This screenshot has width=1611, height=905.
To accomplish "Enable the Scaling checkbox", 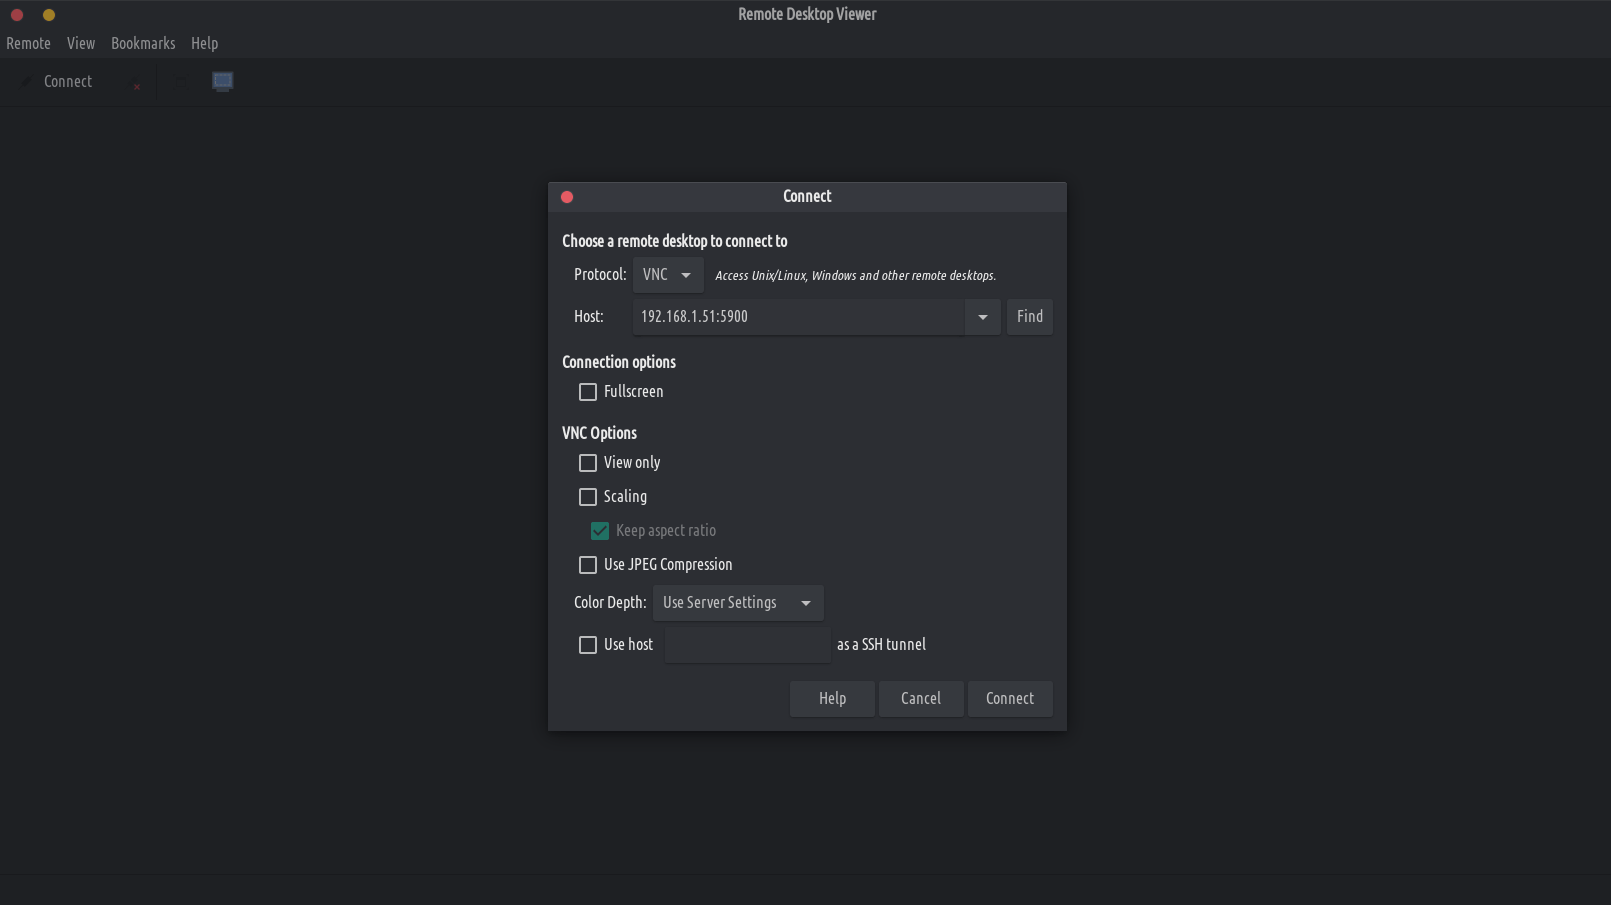I will (x=588, y=497).
